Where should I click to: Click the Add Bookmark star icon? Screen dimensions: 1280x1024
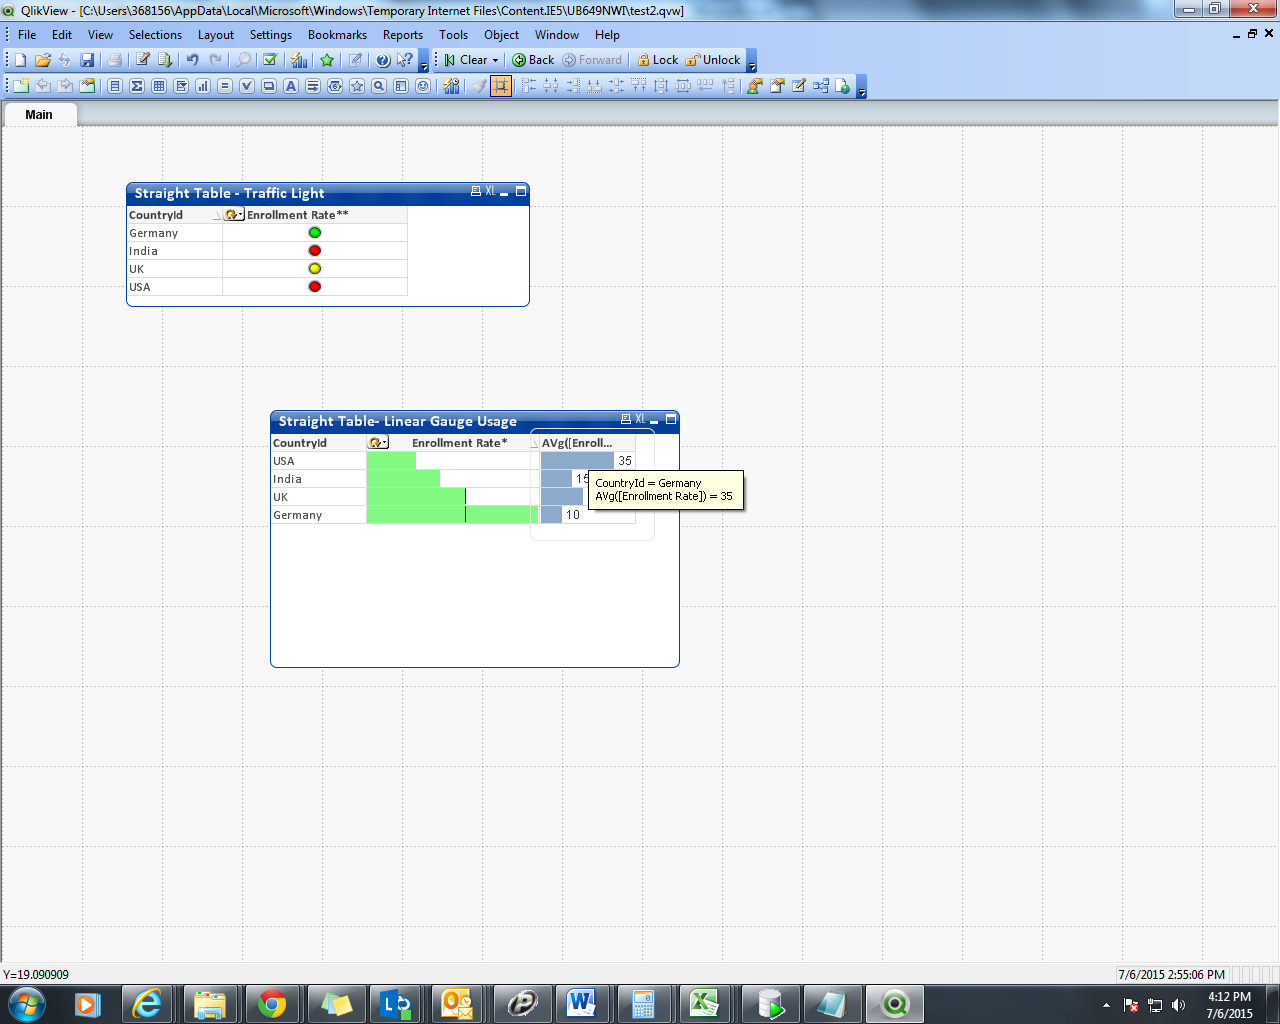point(327,60)
